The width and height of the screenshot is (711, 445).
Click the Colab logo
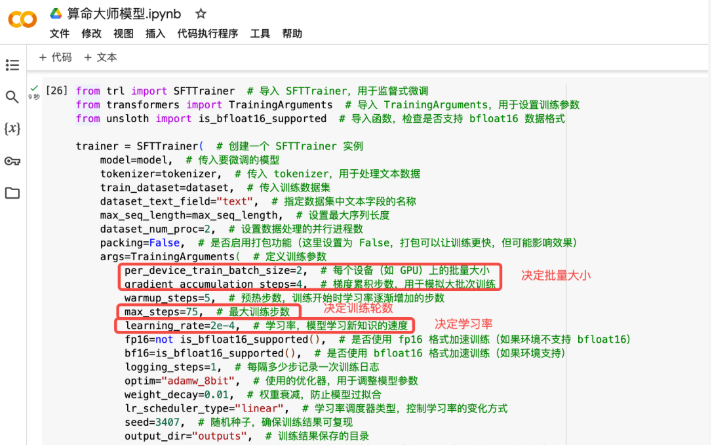click(x=22, y=20)
